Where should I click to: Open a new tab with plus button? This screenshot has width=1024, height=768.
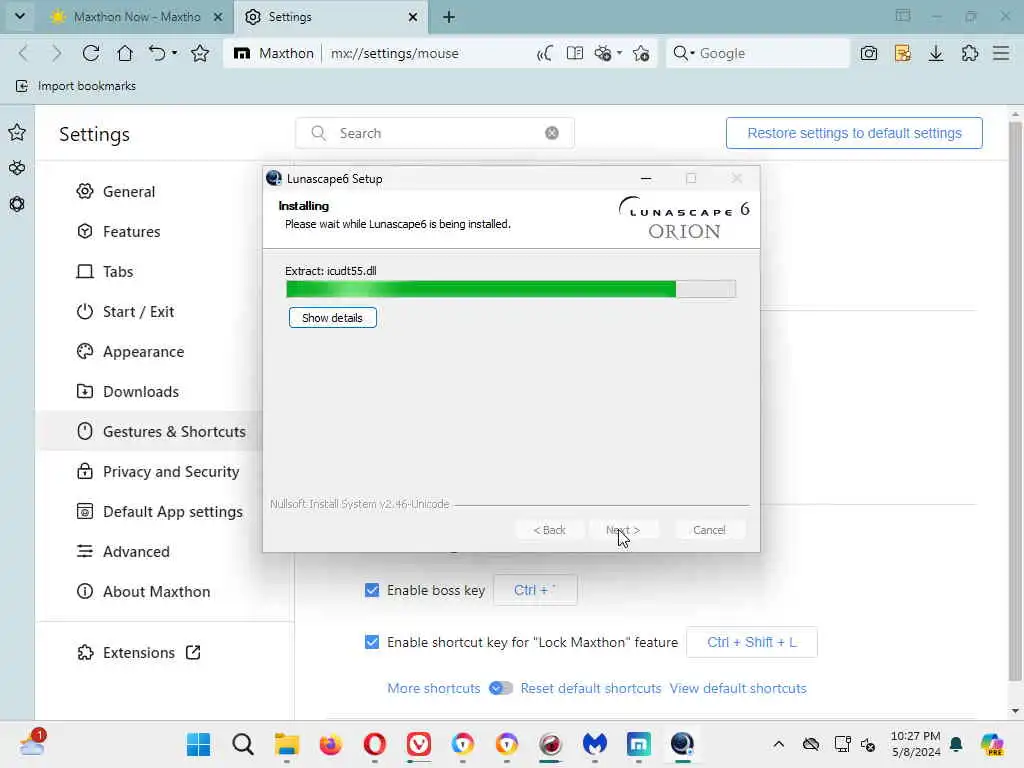coord(449,17)
